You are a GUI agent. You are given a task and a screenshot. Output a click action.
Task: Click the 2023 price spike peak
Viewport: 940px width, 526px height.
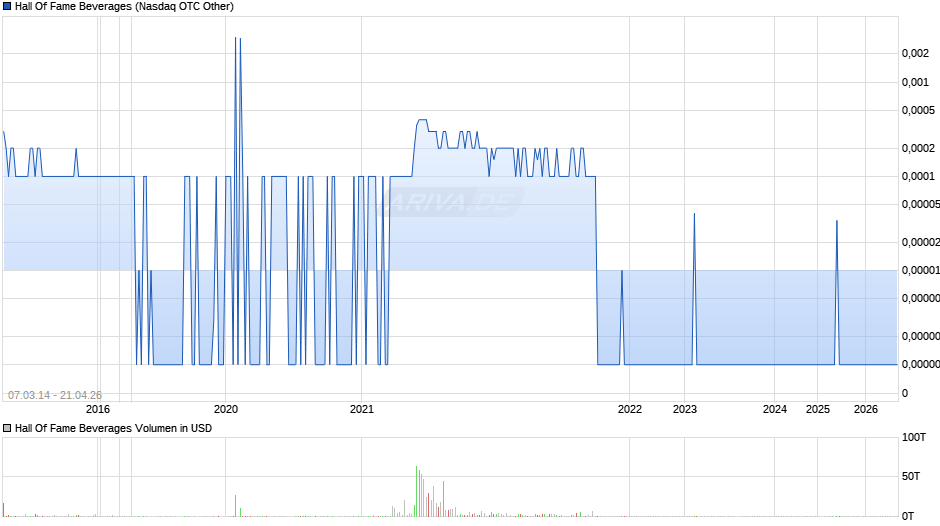point(695,214)
